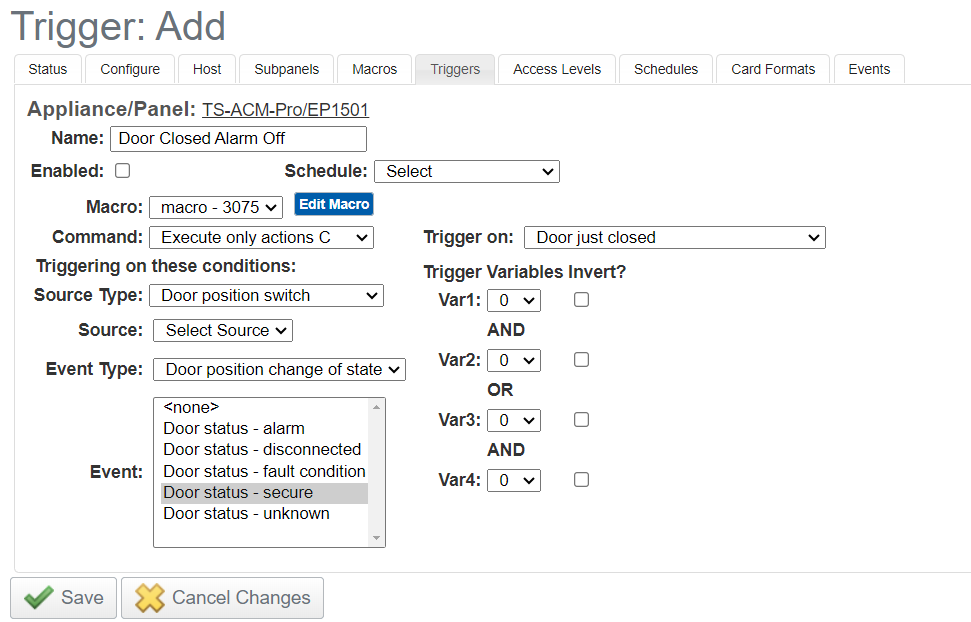The height and width of the screenshot is (622, 971).
Task: Click inside the Name text field
Action: tap(238, 138)
